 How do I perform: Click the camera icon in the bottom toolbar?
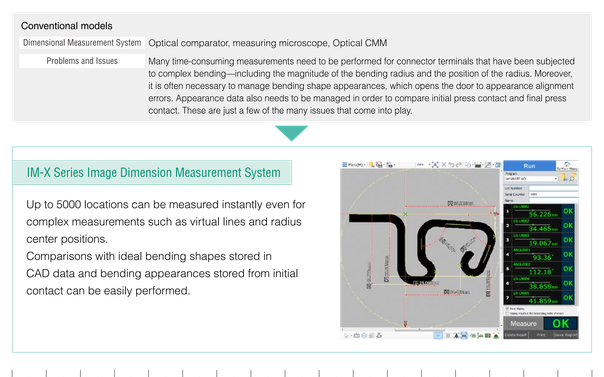(x=357, y=336)
